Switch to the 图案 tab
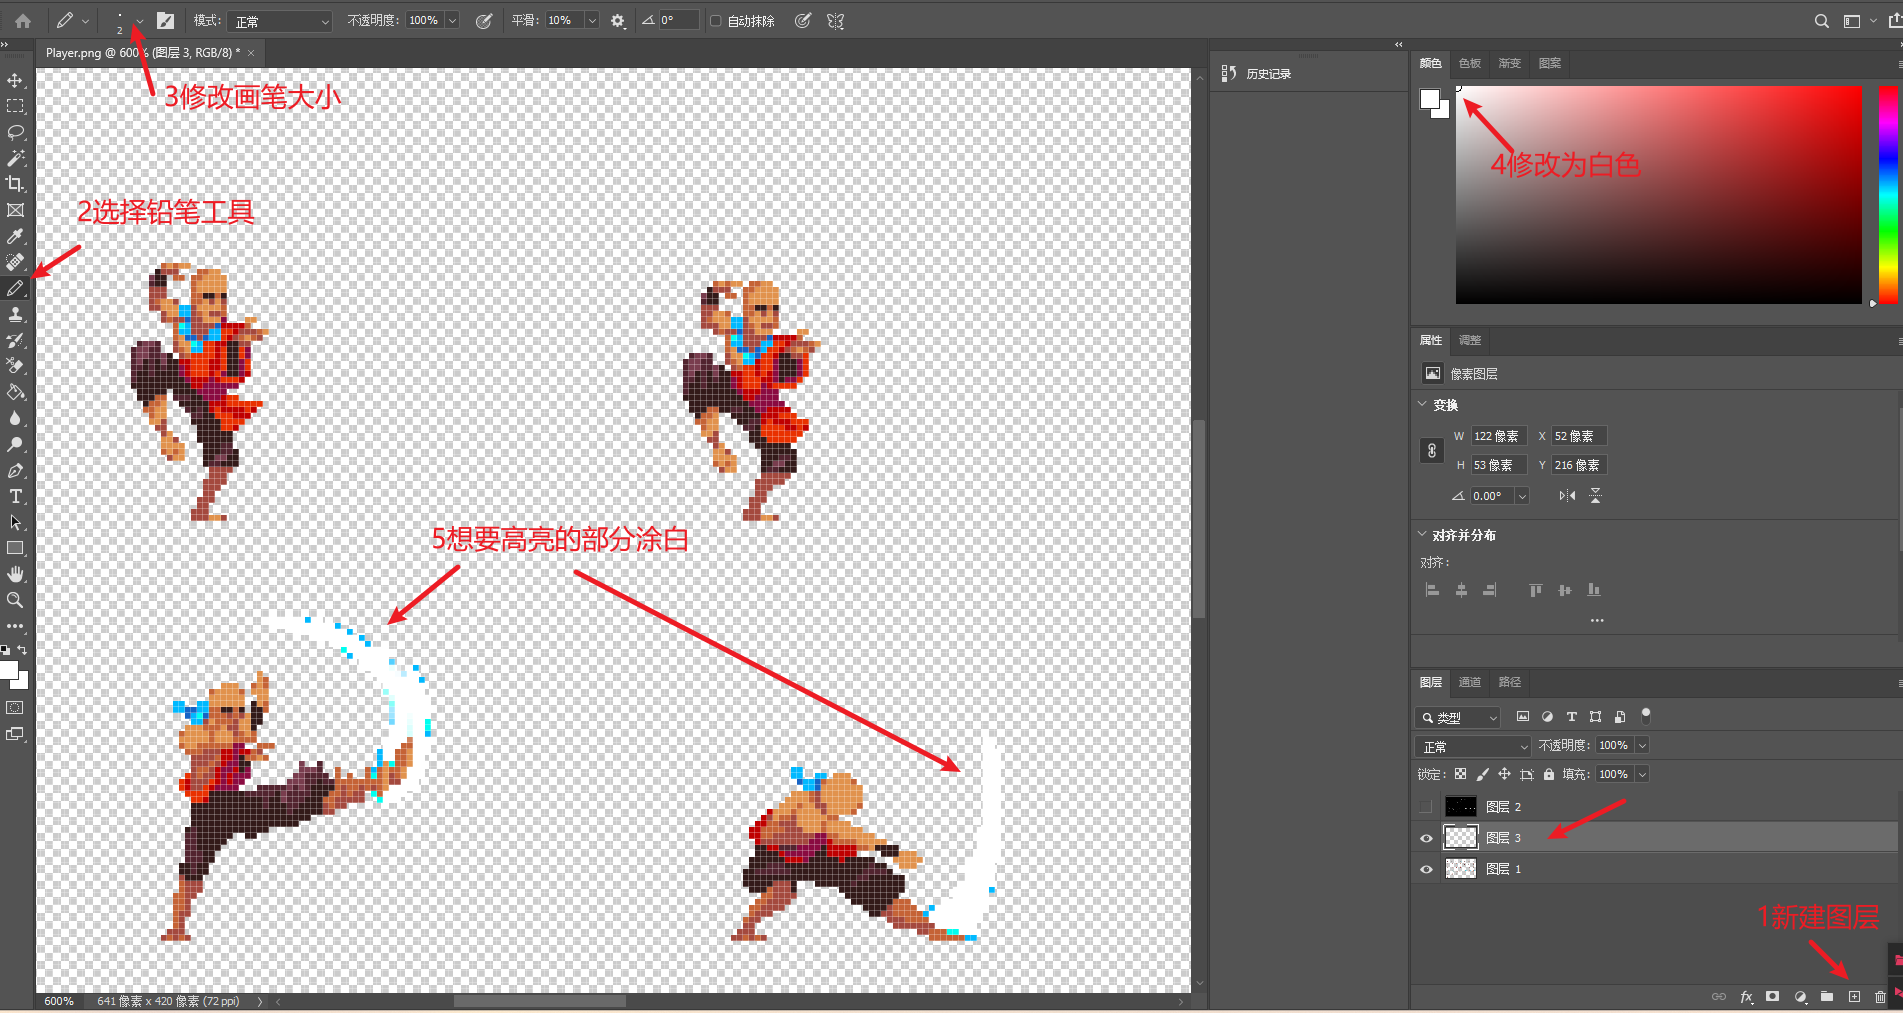The width and height of the screenshot is (1903, 1013). [x=1549, y=63]
